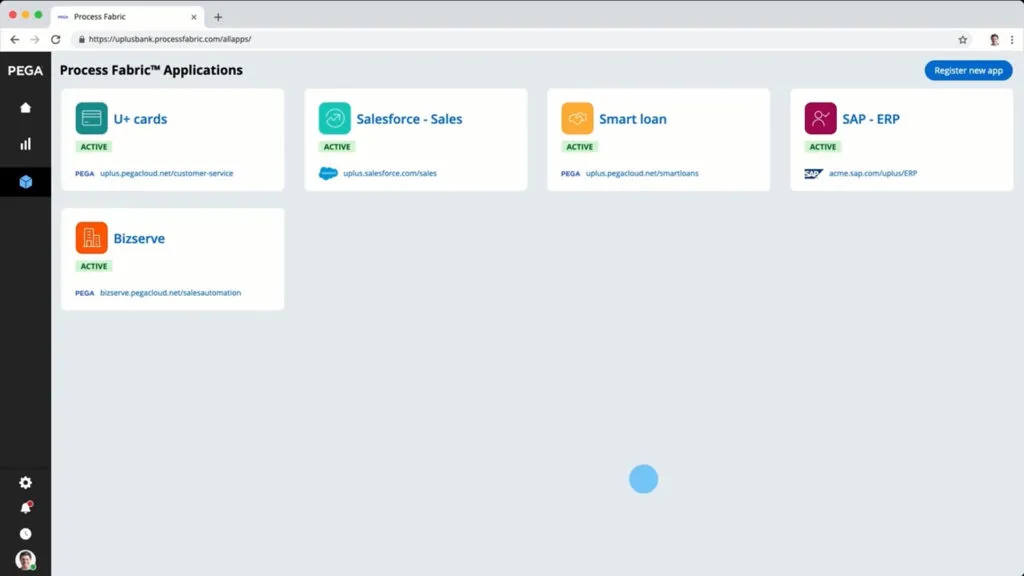The height and width of the screenshot is (576, 1024).
Task: Click PEGA logo beside smartloans link
Action: [570, 174]
